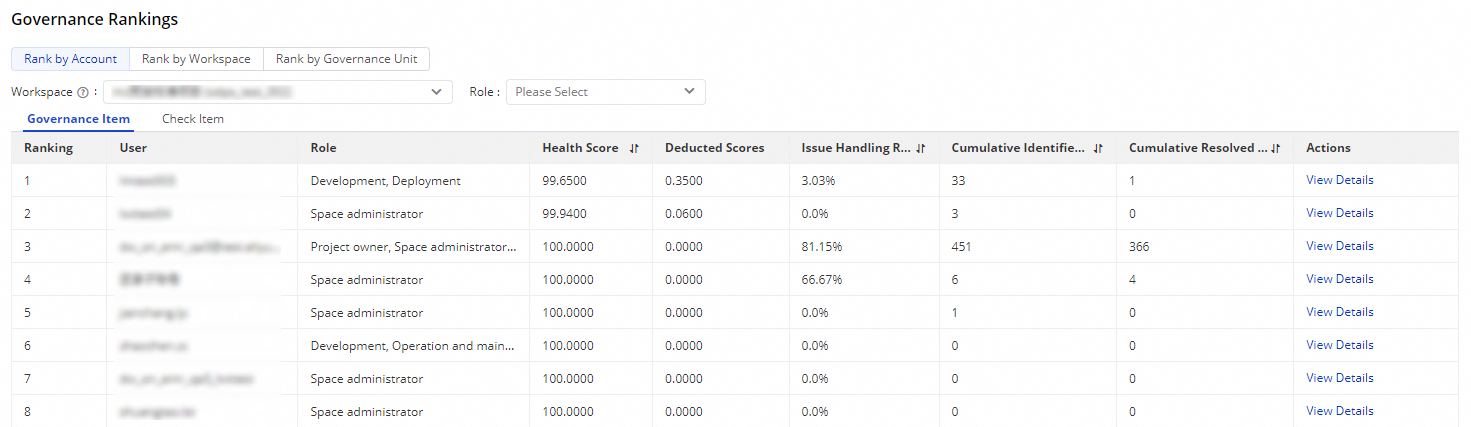Screen dimensions: 1471x427
Task: View Details for ranking 4 row
Action: 1340,279
